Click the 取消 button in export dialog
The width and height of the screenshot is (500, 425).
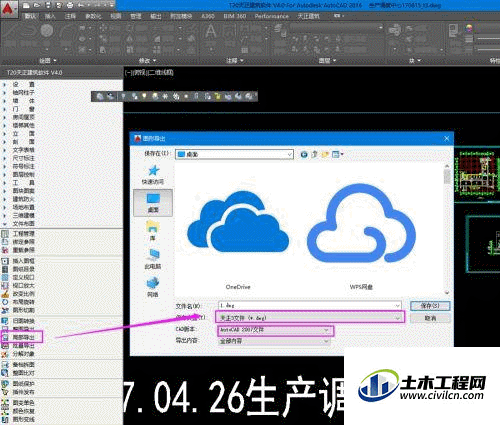click(x=430, y=318)
